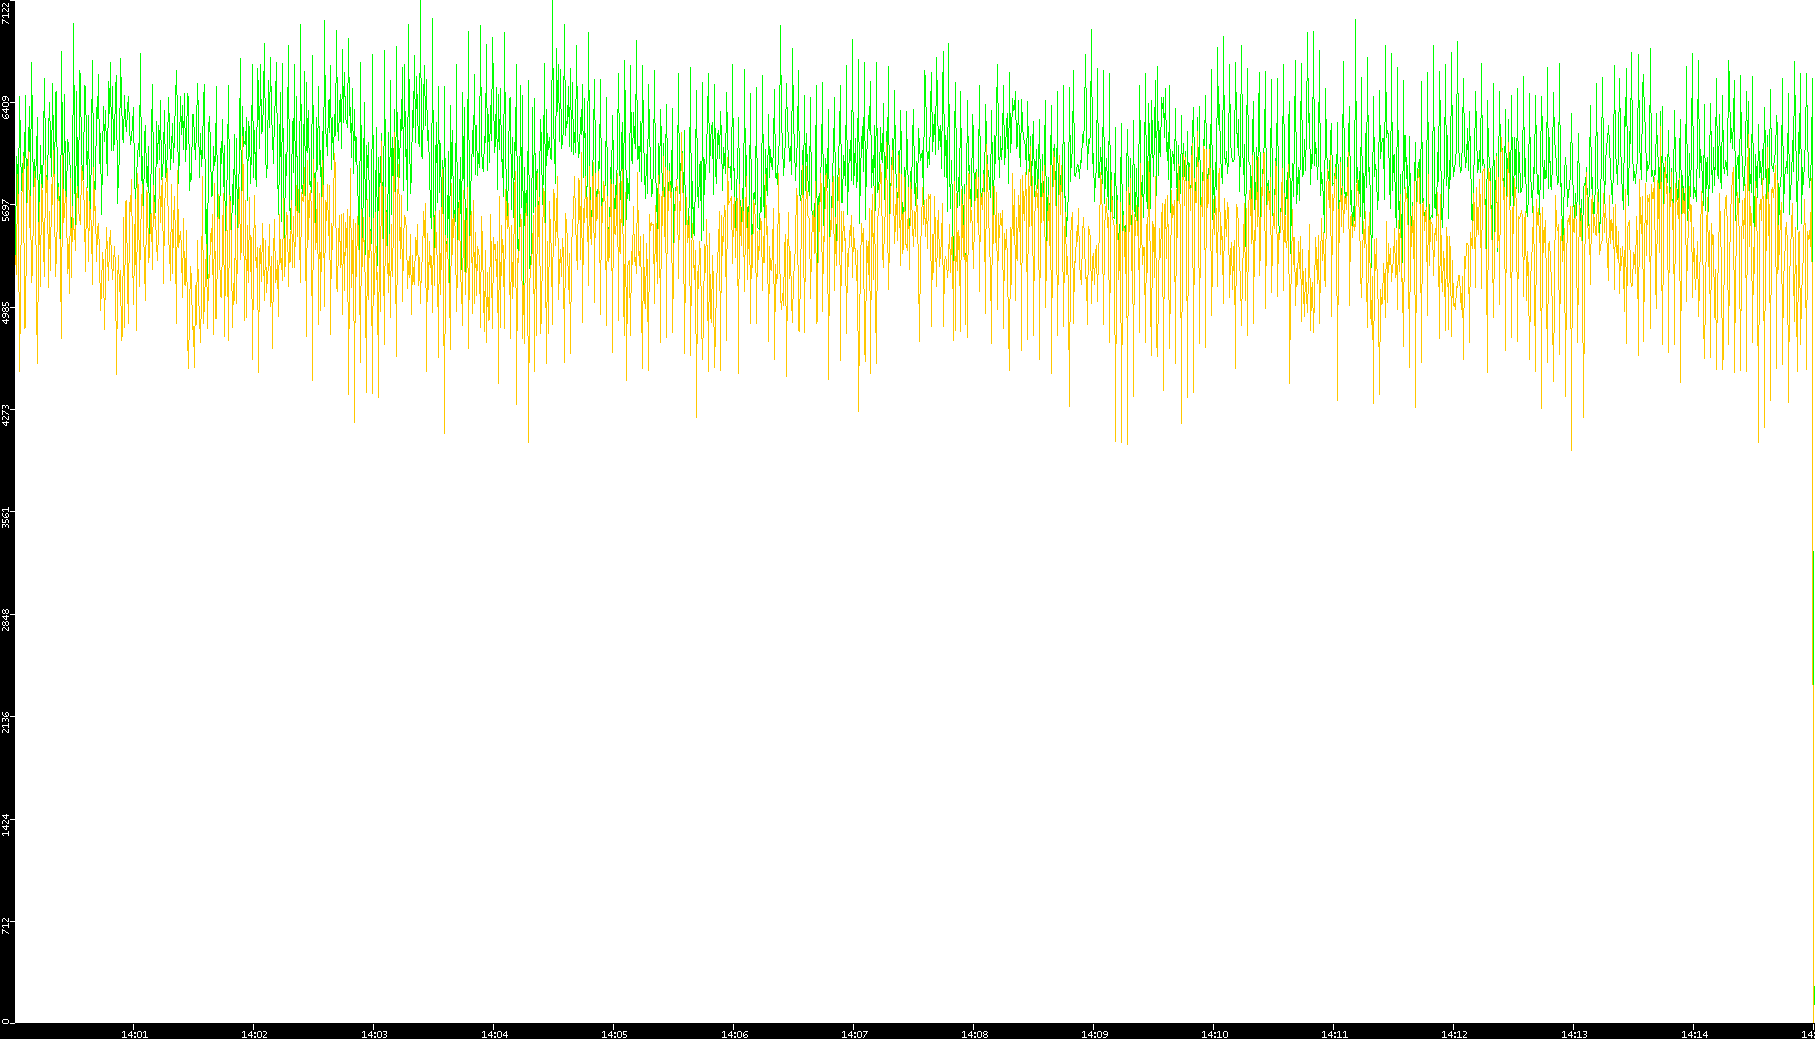Click the 1424 vertical axis value
This screenshot has width=1815, height=1039.
click(7, 825)
